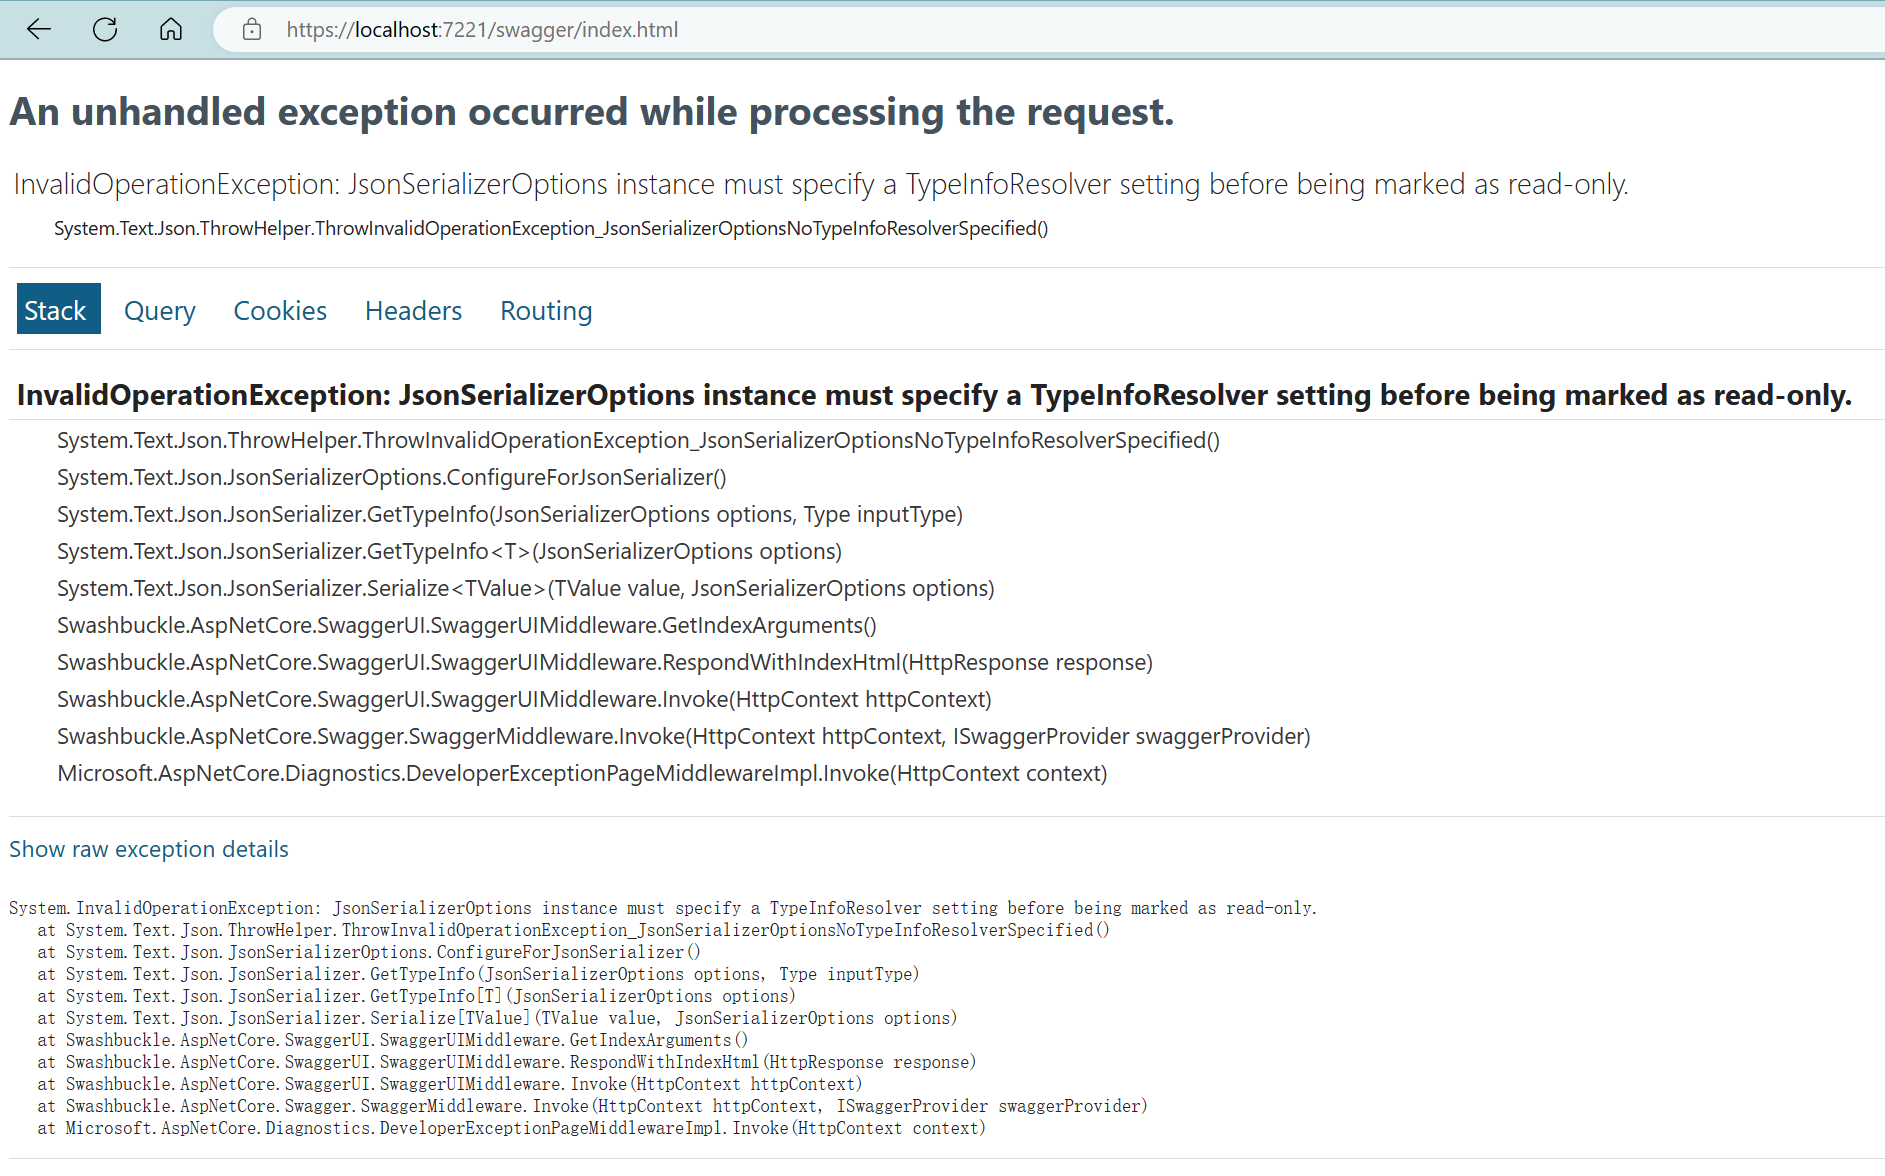
Task: Click the unhandled exception page heading
Action: pyautogui.click(x=592, y=111)
